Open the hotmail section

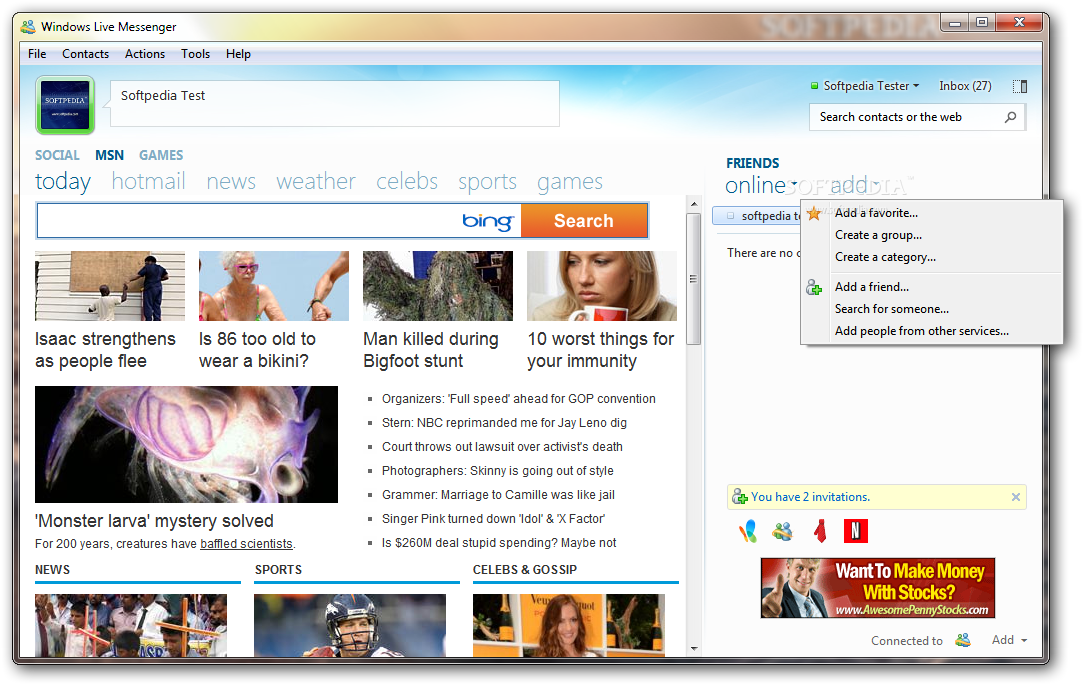point(149,182)
